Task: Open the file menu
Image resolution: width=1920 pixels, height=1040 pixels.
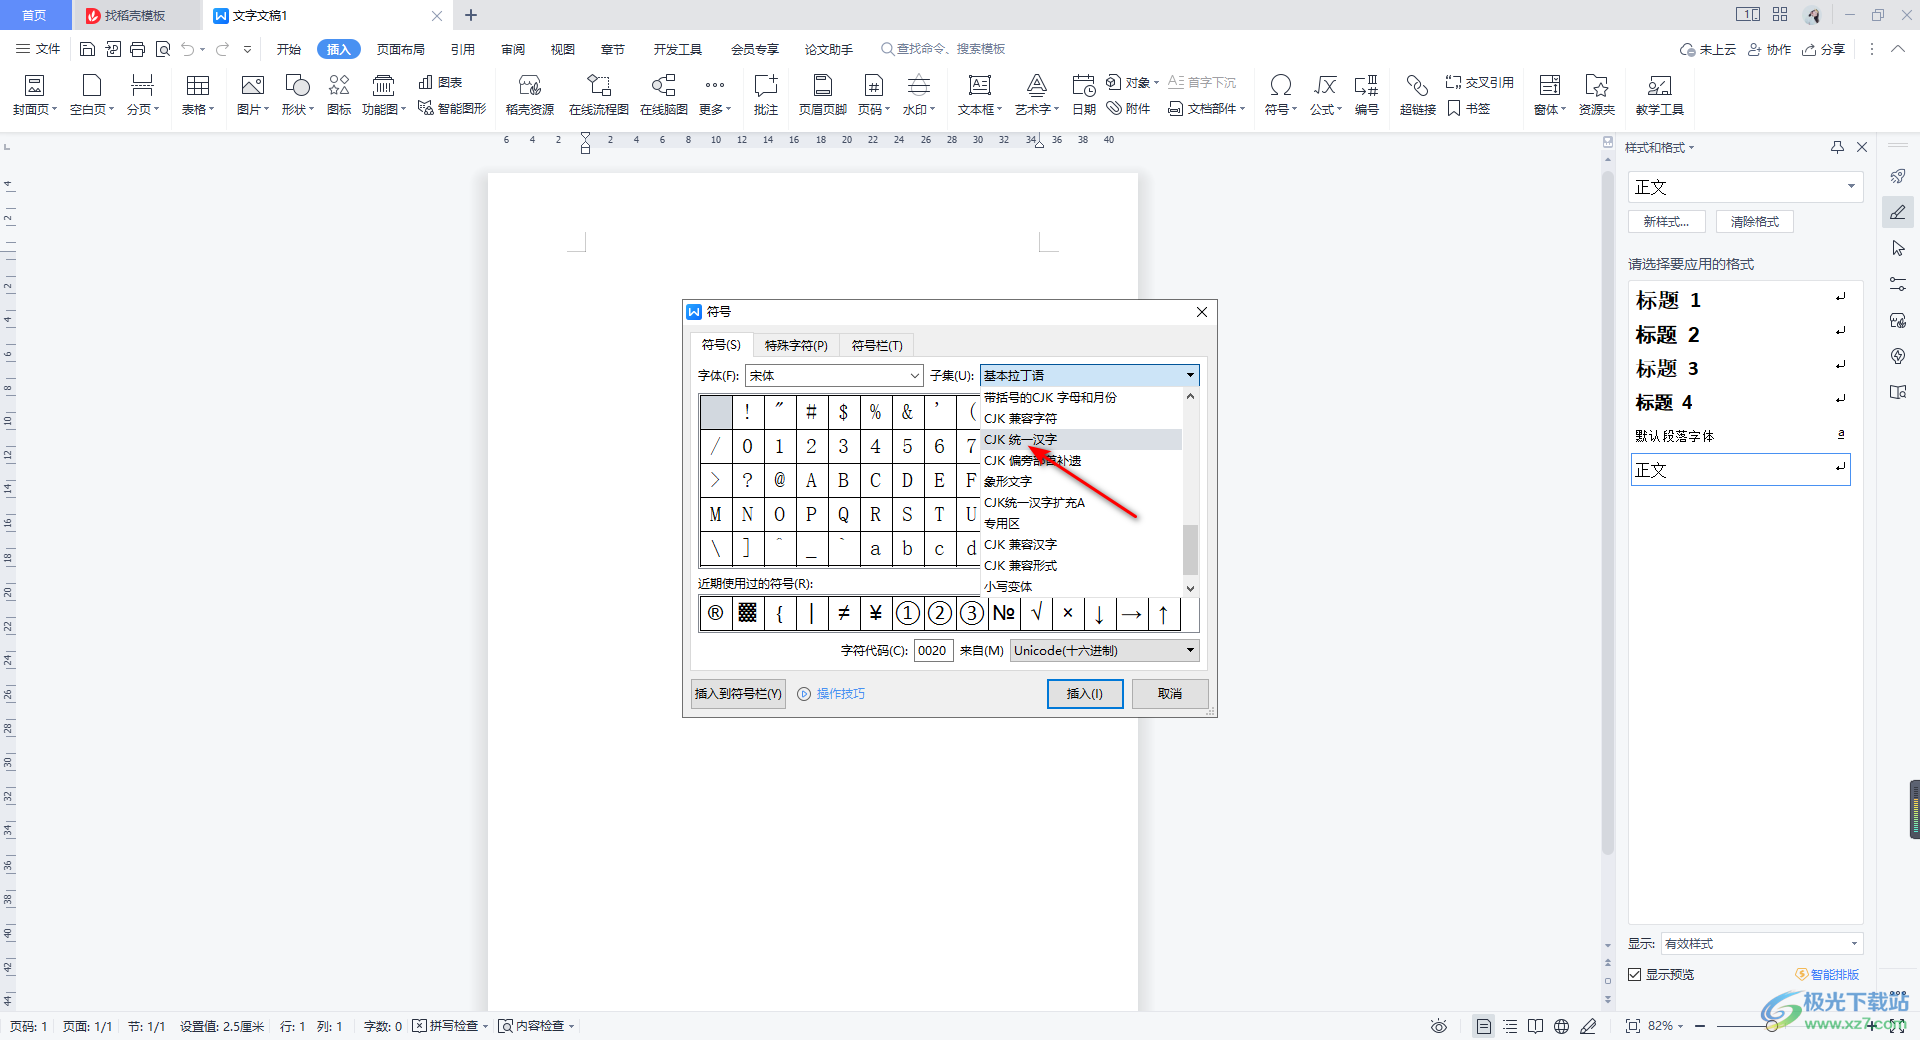Action: (x=38, y=49)
